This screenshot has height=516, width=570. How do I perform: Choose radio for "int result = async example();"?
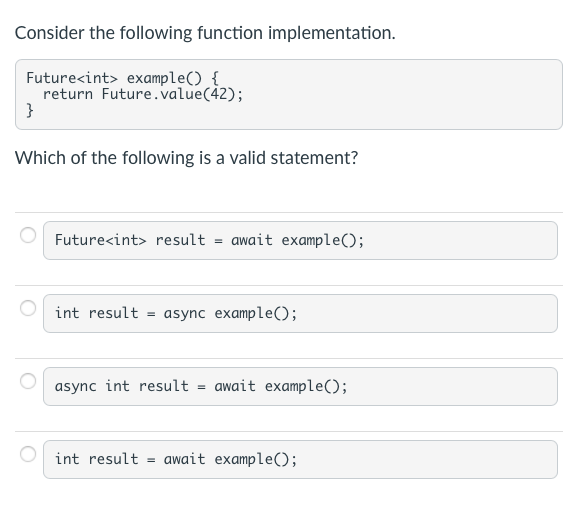coord(28,308)
